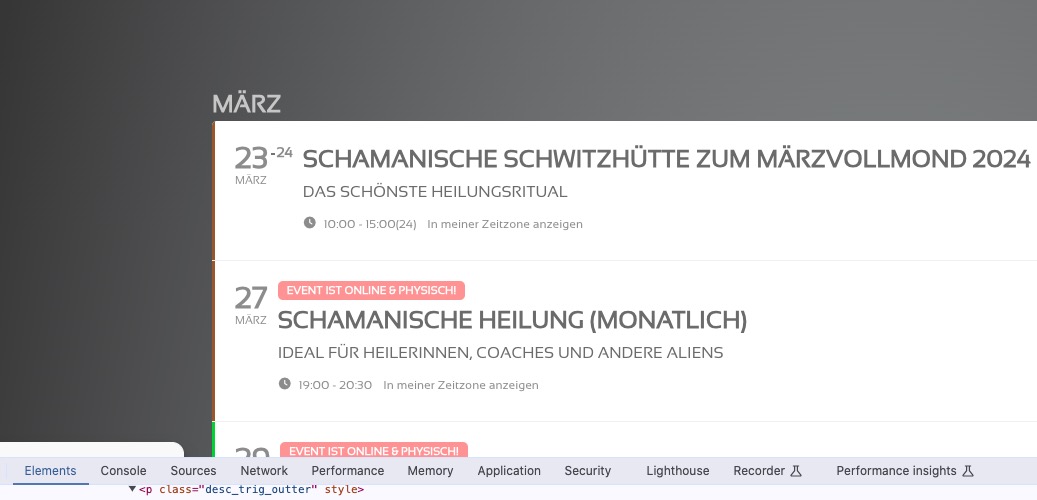
Task: Click the flask icon next to Performance insights
Action: 968,471
